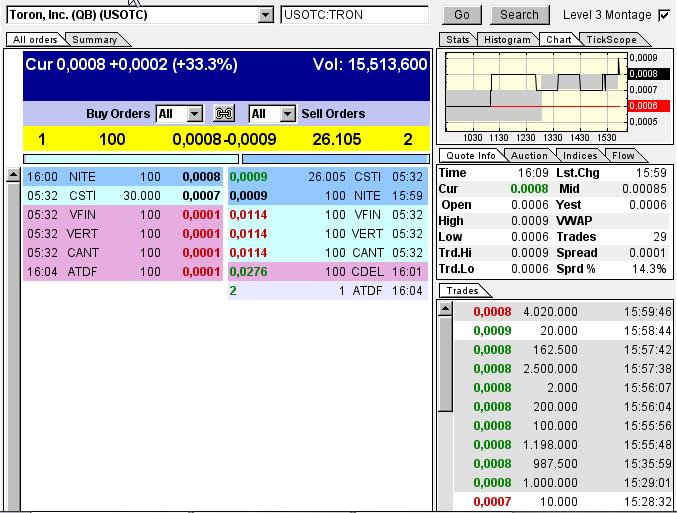Viewport: 677px width, 513px height.
Task: Click the 0,0006 red price marker on chart
Action: point(649,106)
